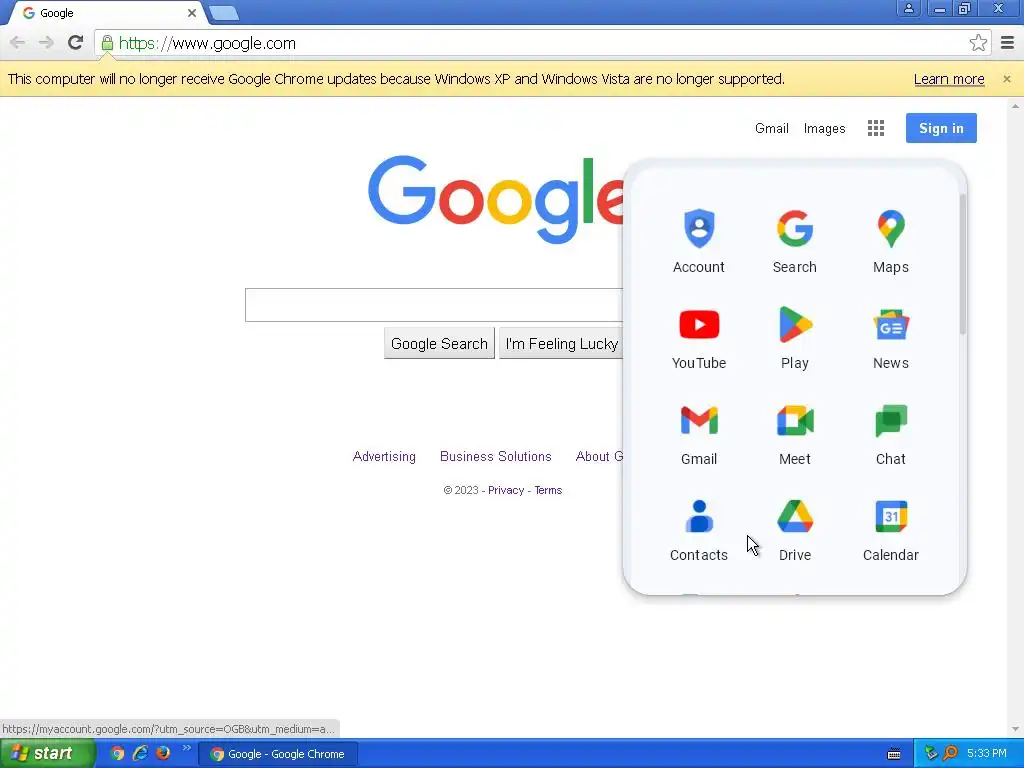Click the on-screen keyboard tray icon
This screenshot has height=768, width=1024.
click(x=894, y=754)
